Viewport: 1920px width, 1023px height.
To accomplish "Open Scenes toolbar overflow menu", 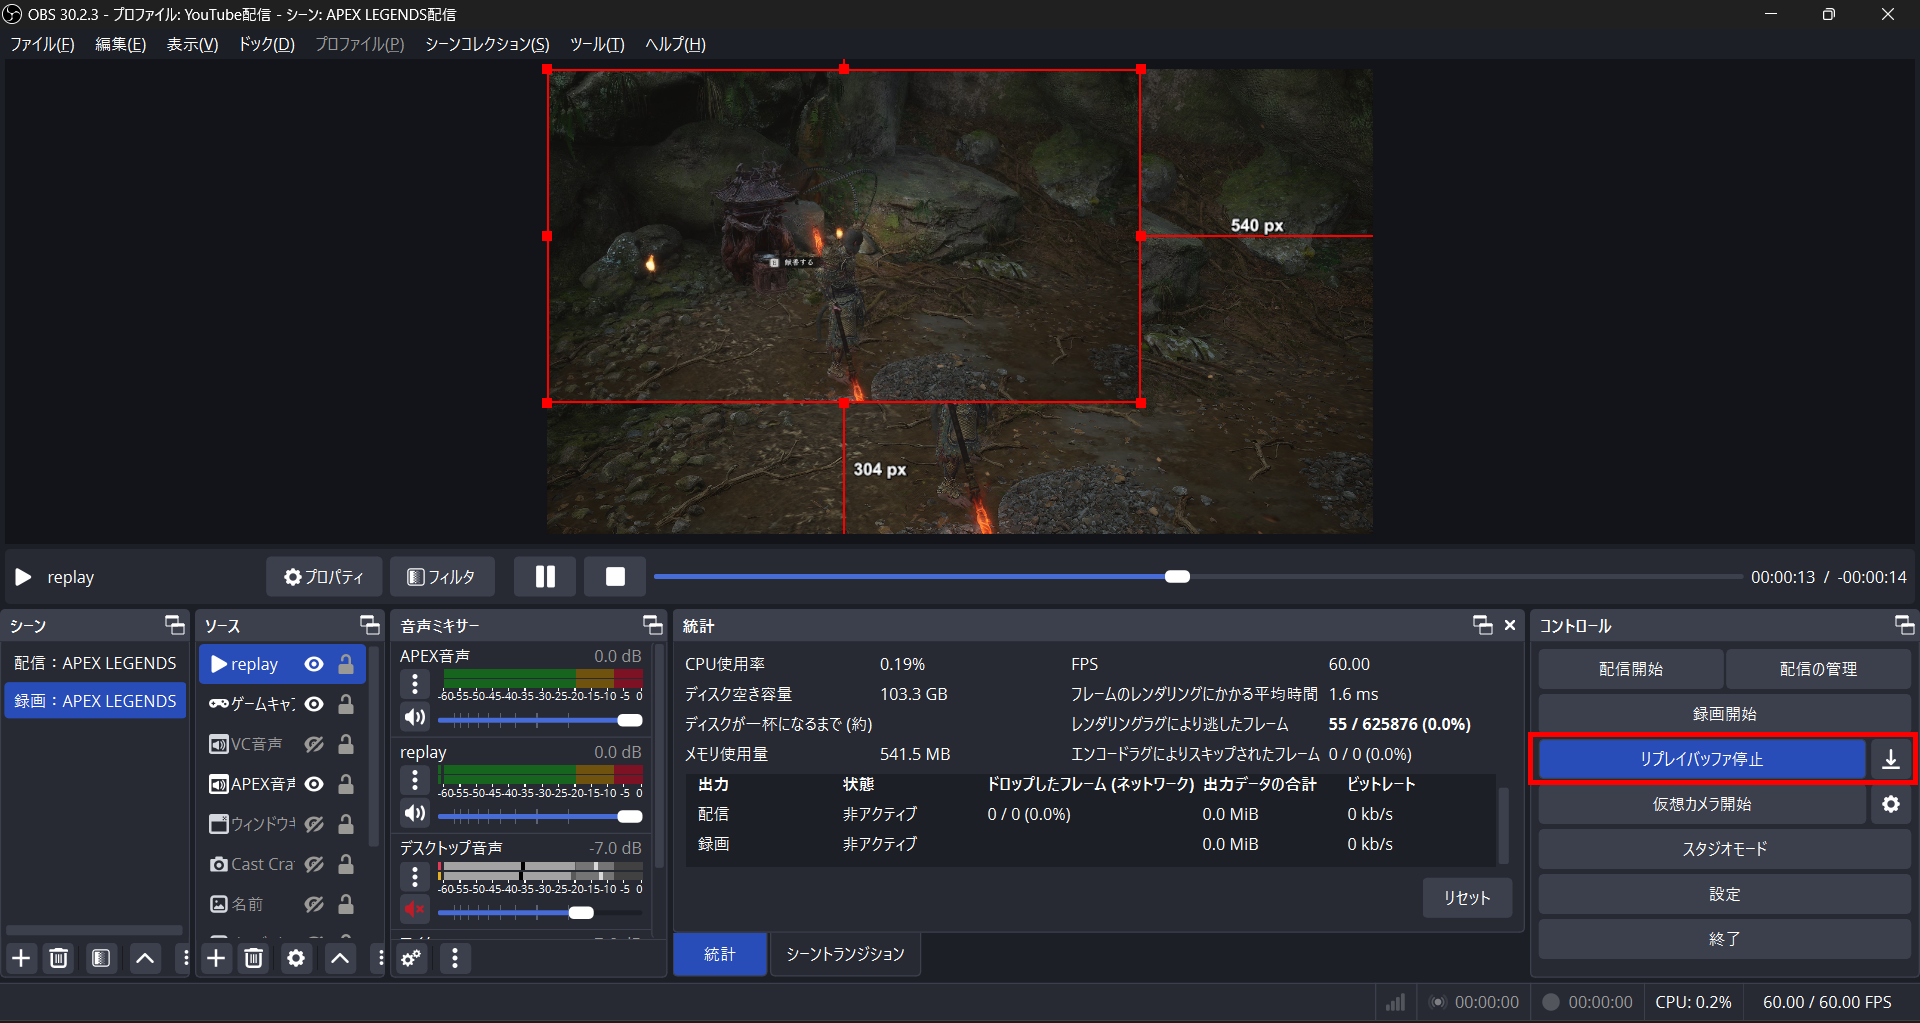I will 185,958.
